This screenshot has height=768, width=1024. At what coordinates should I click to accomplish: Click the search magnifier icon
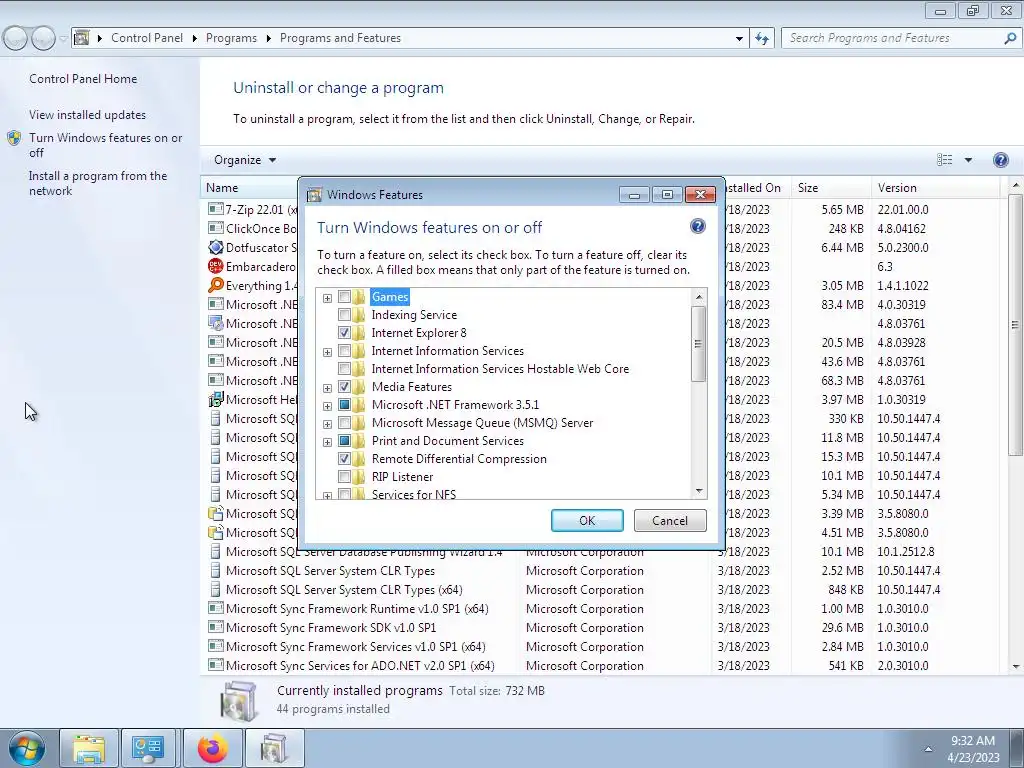click(x=1010, y=38)
